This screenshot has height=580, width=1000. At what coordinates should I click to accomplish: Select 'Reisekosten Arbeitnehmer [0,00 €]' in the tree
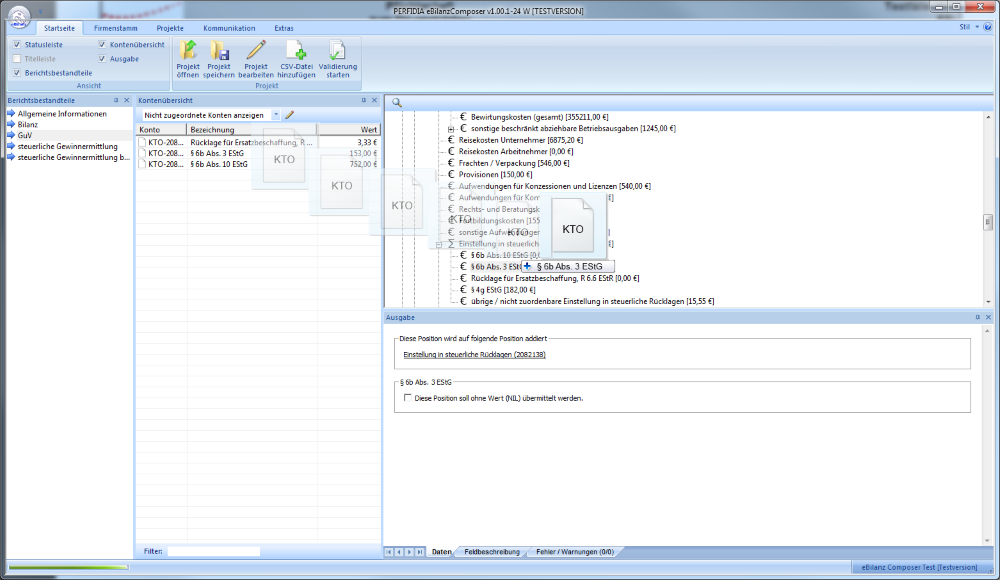click(515, 151)
